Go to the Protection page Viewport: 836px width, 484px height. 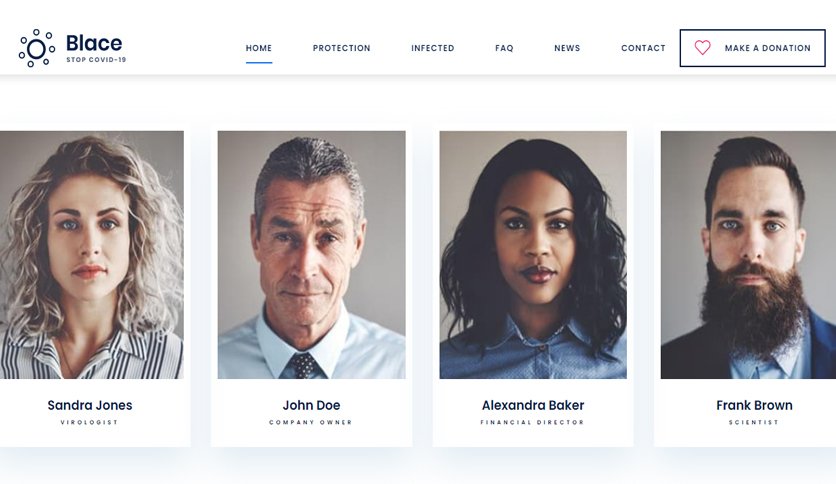click(x=341, y=48)
